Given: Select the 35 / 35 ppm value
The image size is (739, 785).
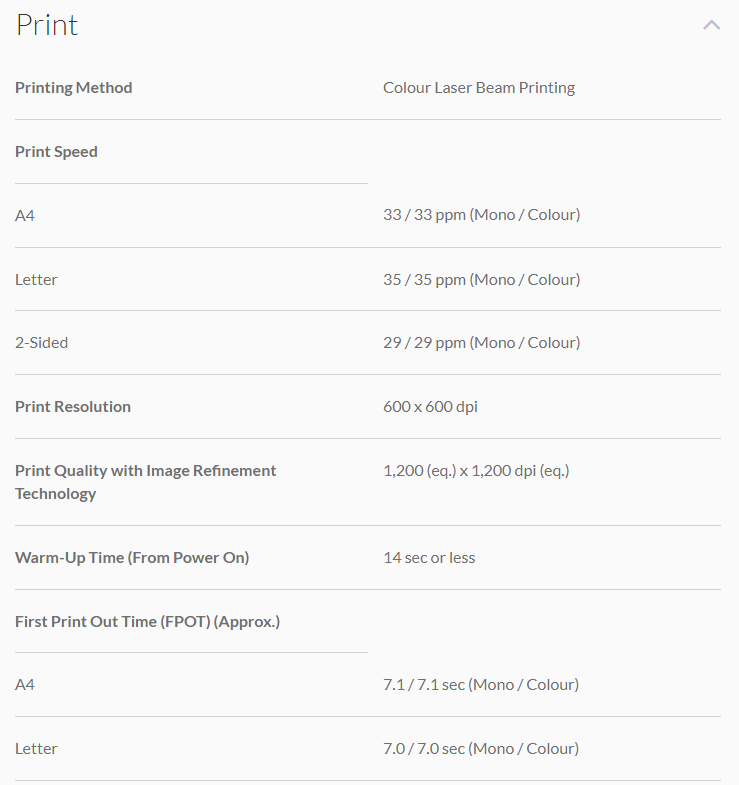Looking at the screenshot, I should click(481, 279).
